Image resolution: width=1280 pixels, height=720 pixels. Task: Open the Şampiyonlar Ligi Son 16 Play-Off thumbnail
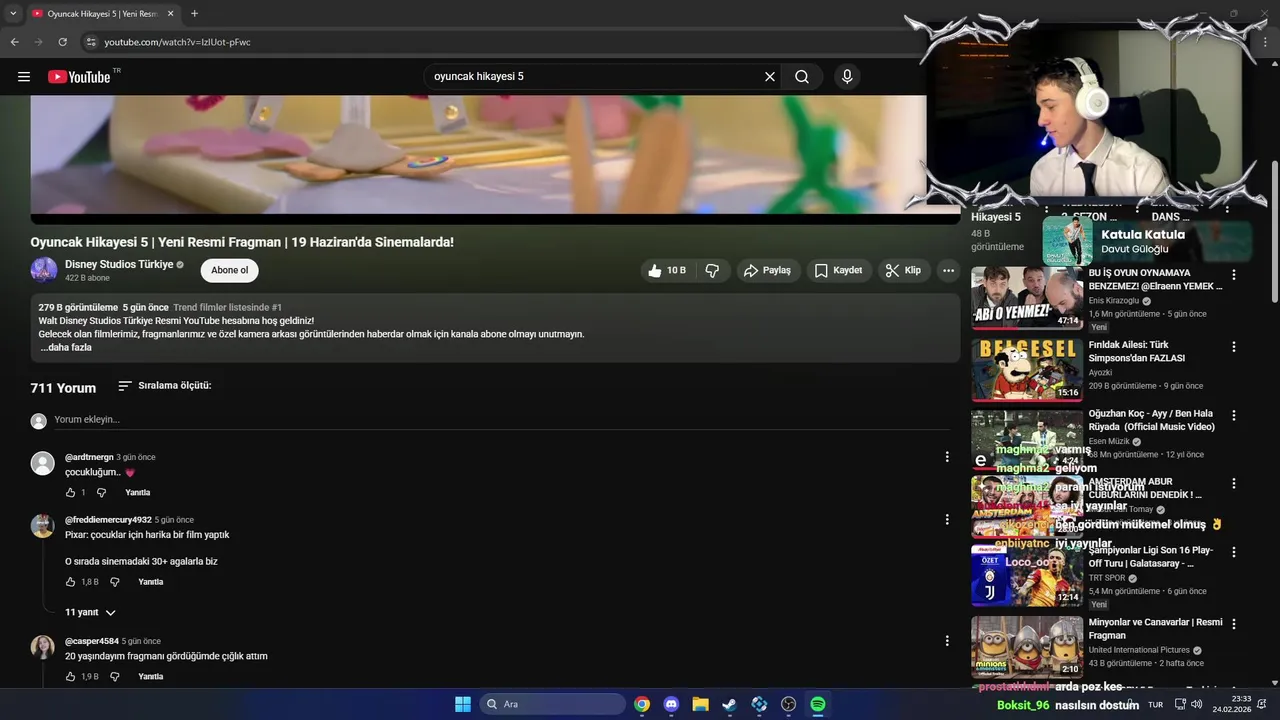click(1027, 575)
